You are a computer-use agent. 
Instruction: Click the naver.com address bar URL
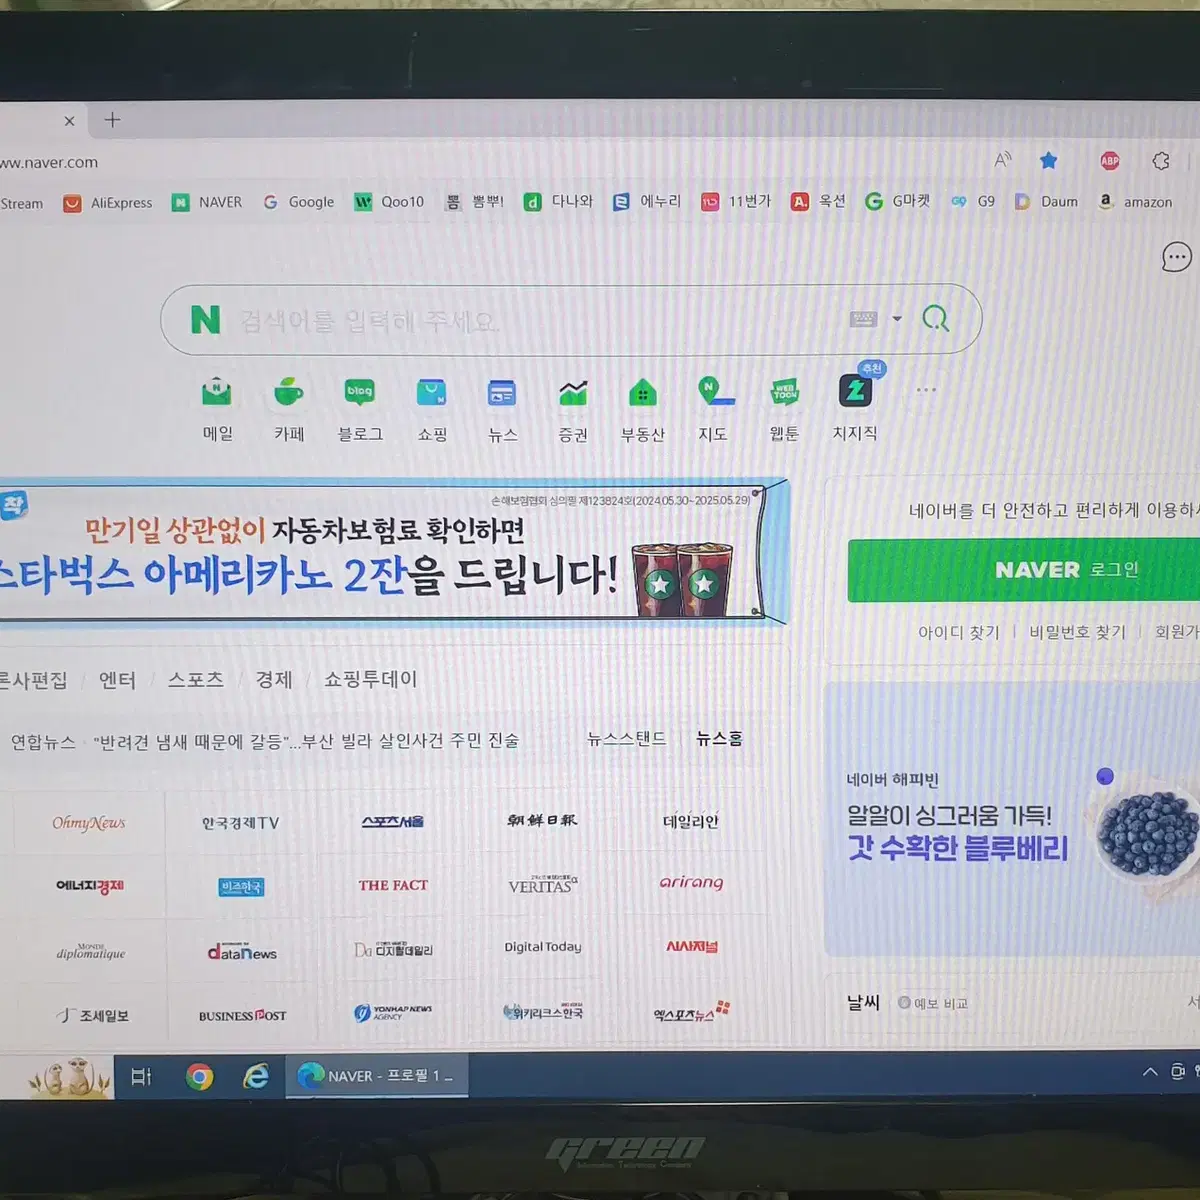pos(49,162)
